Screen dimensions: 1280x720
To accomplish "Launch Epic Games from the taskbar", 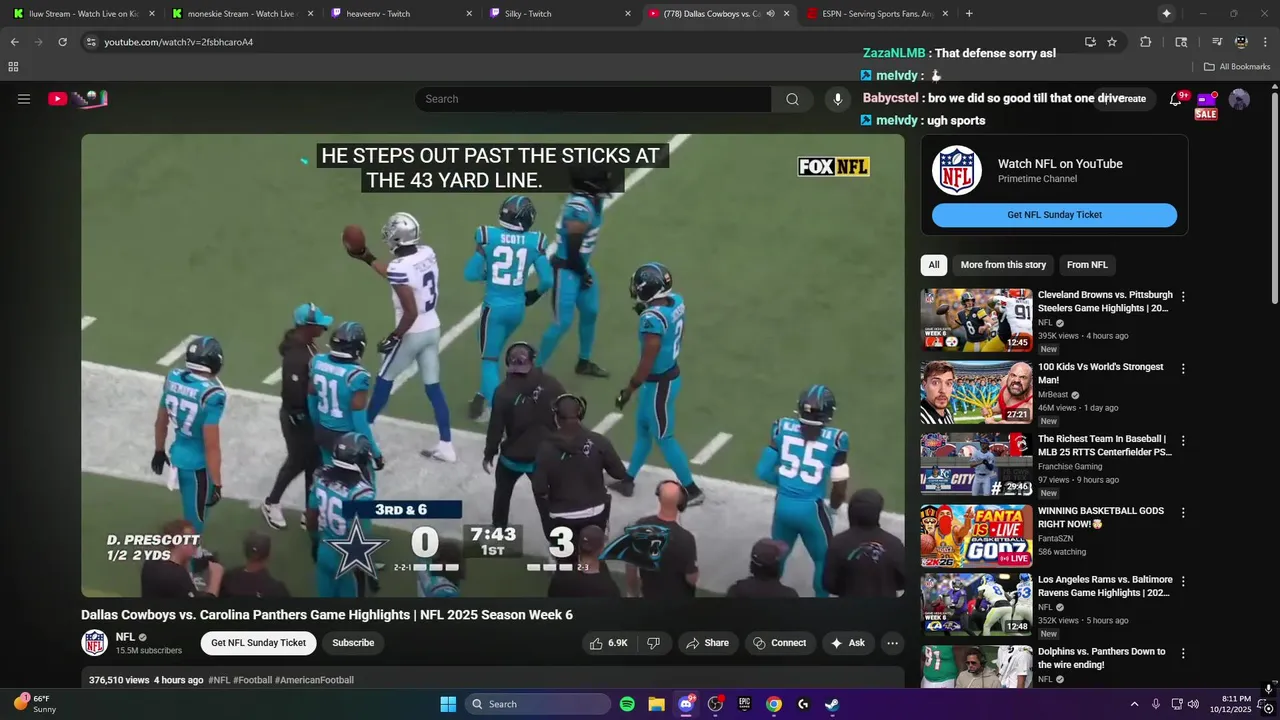I will pyautogui.click(x=744, y=704).
